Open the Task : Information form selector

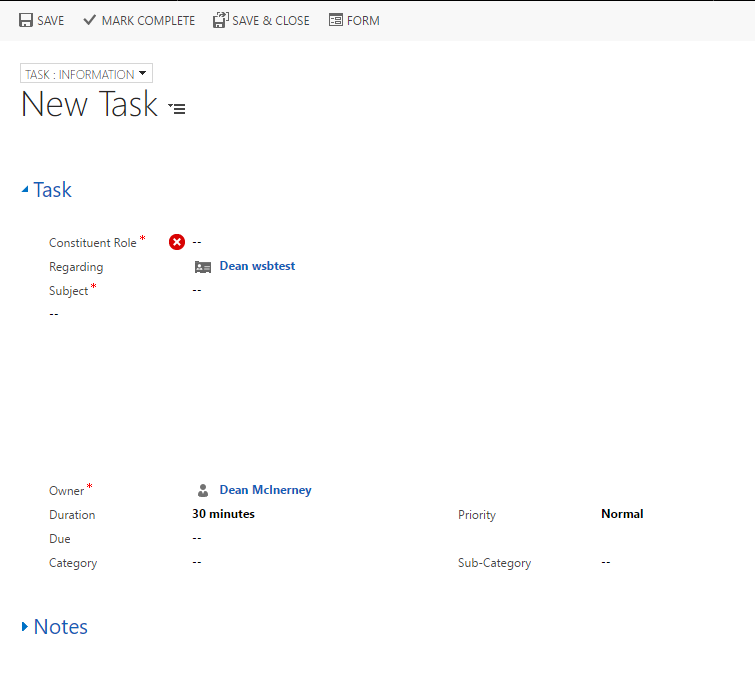86,74
